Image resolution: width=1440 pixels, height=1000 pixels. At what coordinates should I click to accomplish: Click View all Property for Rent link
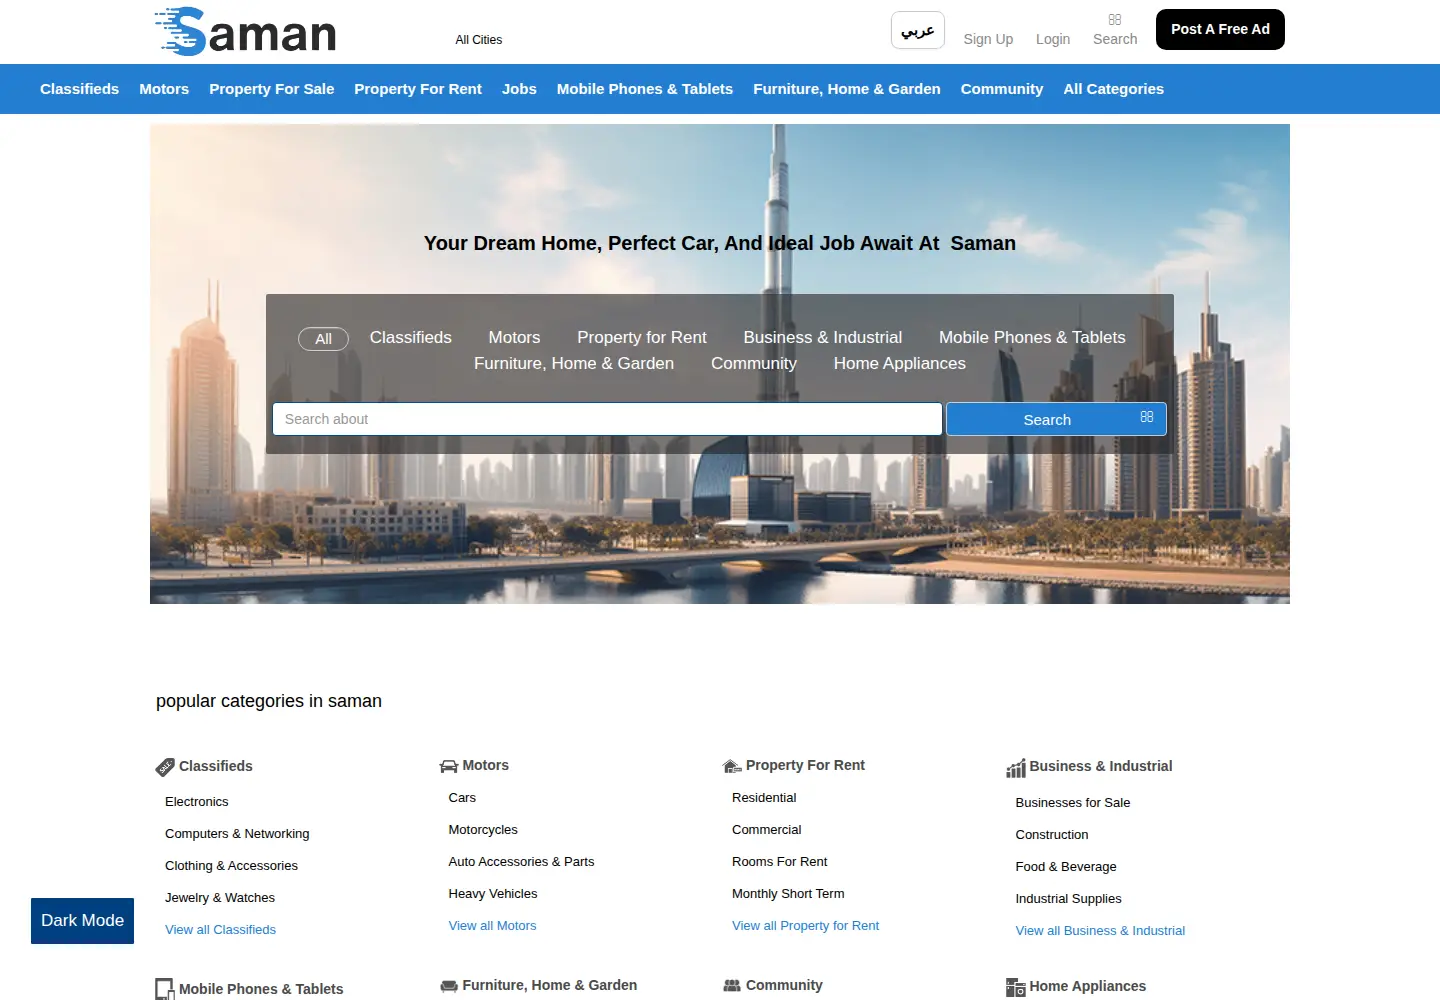pyautogui.click(x=805, y=926)
